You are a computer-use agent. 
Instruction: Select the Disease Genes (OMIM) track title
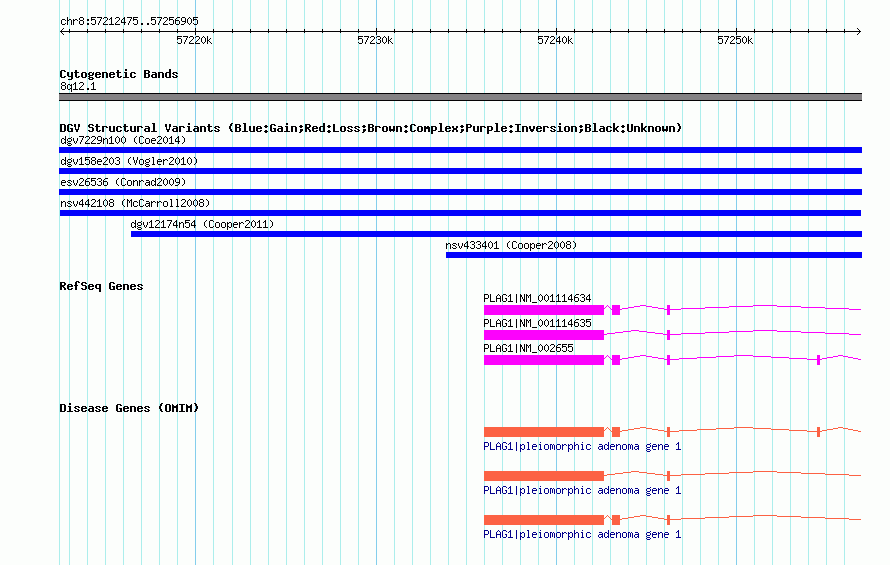129,408
